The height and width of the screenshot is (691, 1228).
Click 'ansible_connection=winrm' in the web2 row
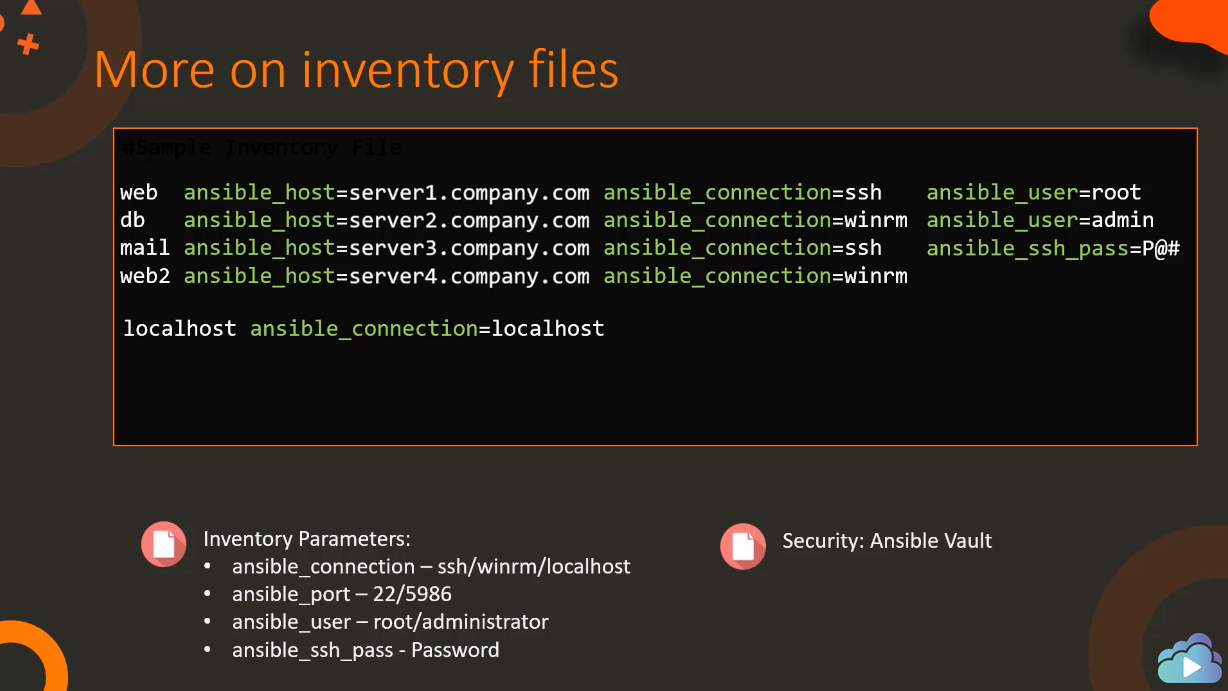click(x=756, y=277)
